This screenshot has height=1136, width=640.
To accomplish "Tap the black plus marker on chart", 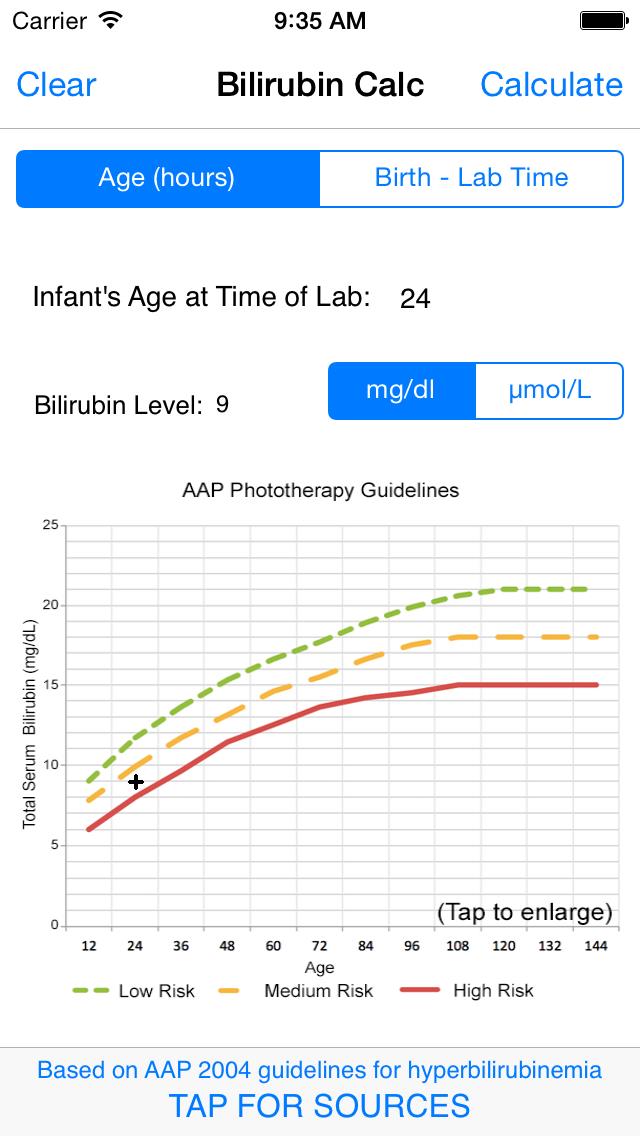I will click(x=136, y=782).
